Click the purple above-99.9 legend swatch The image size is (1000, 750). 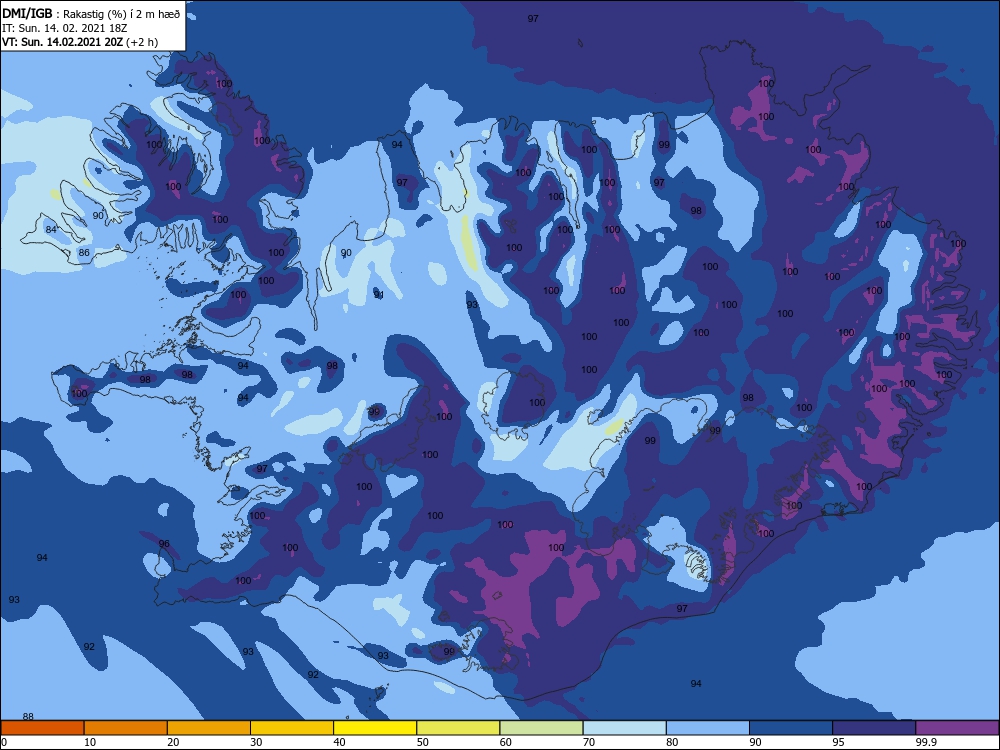(x=958, y=728)
